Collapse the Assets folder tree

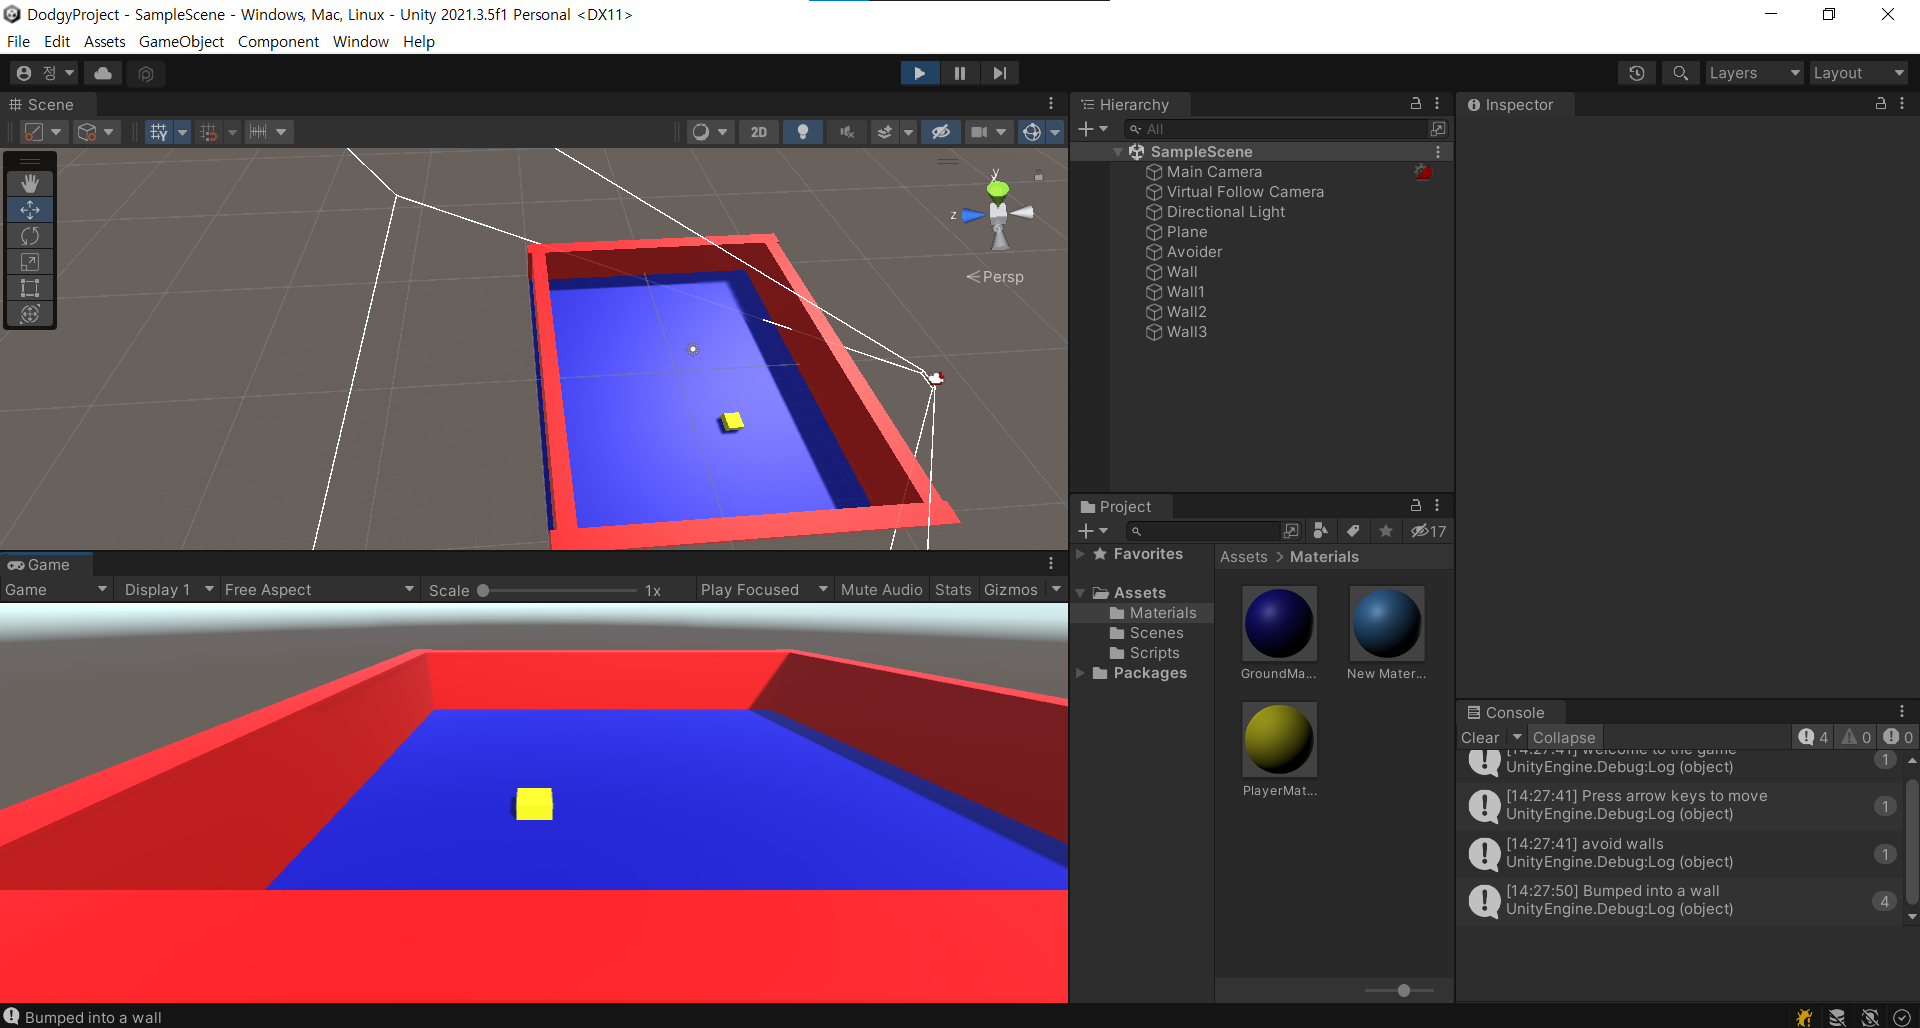1080,593
